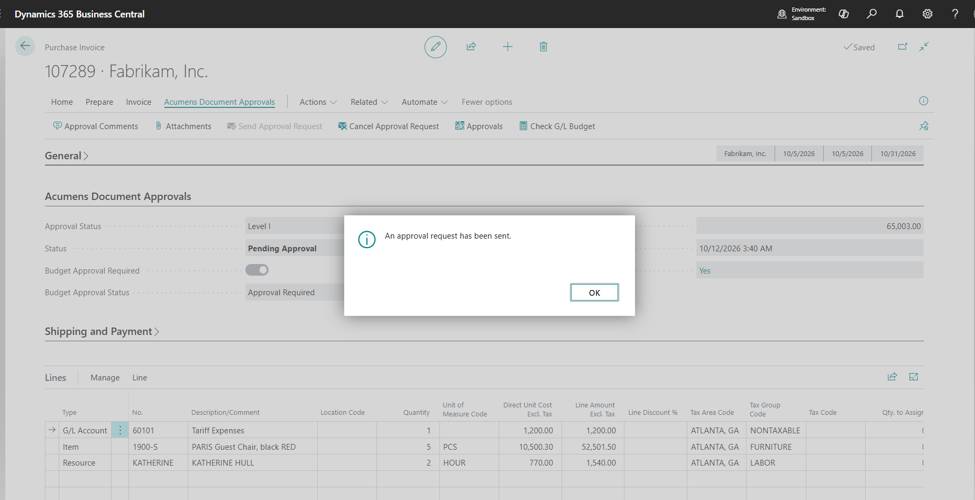Click HOUR unit of measure cell
This screenshot has width=975, height=500.
[x=469, y=463]
